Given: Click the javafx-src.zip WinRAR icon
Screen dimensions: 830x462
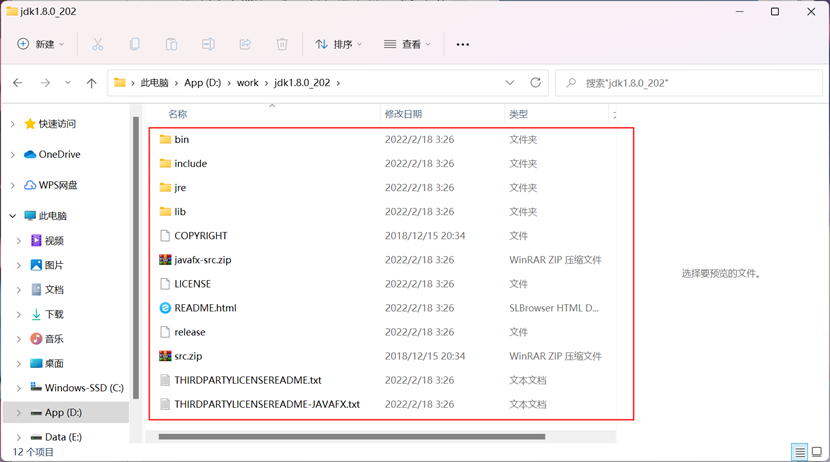Looking at the screenshot, I should tap(165, 260).
